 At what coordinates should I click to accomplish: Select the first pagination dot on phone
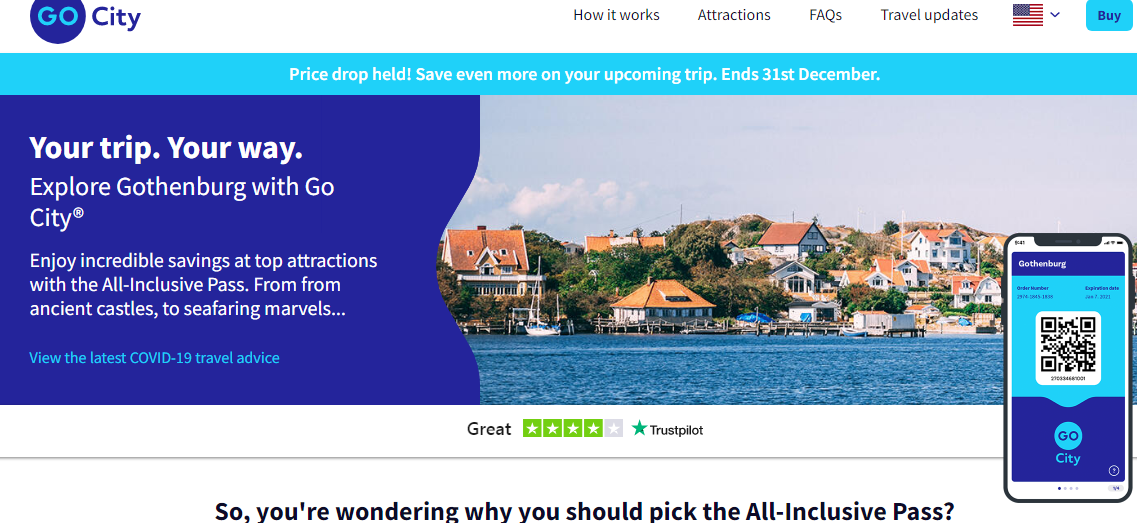click(x=1059, y=489)
